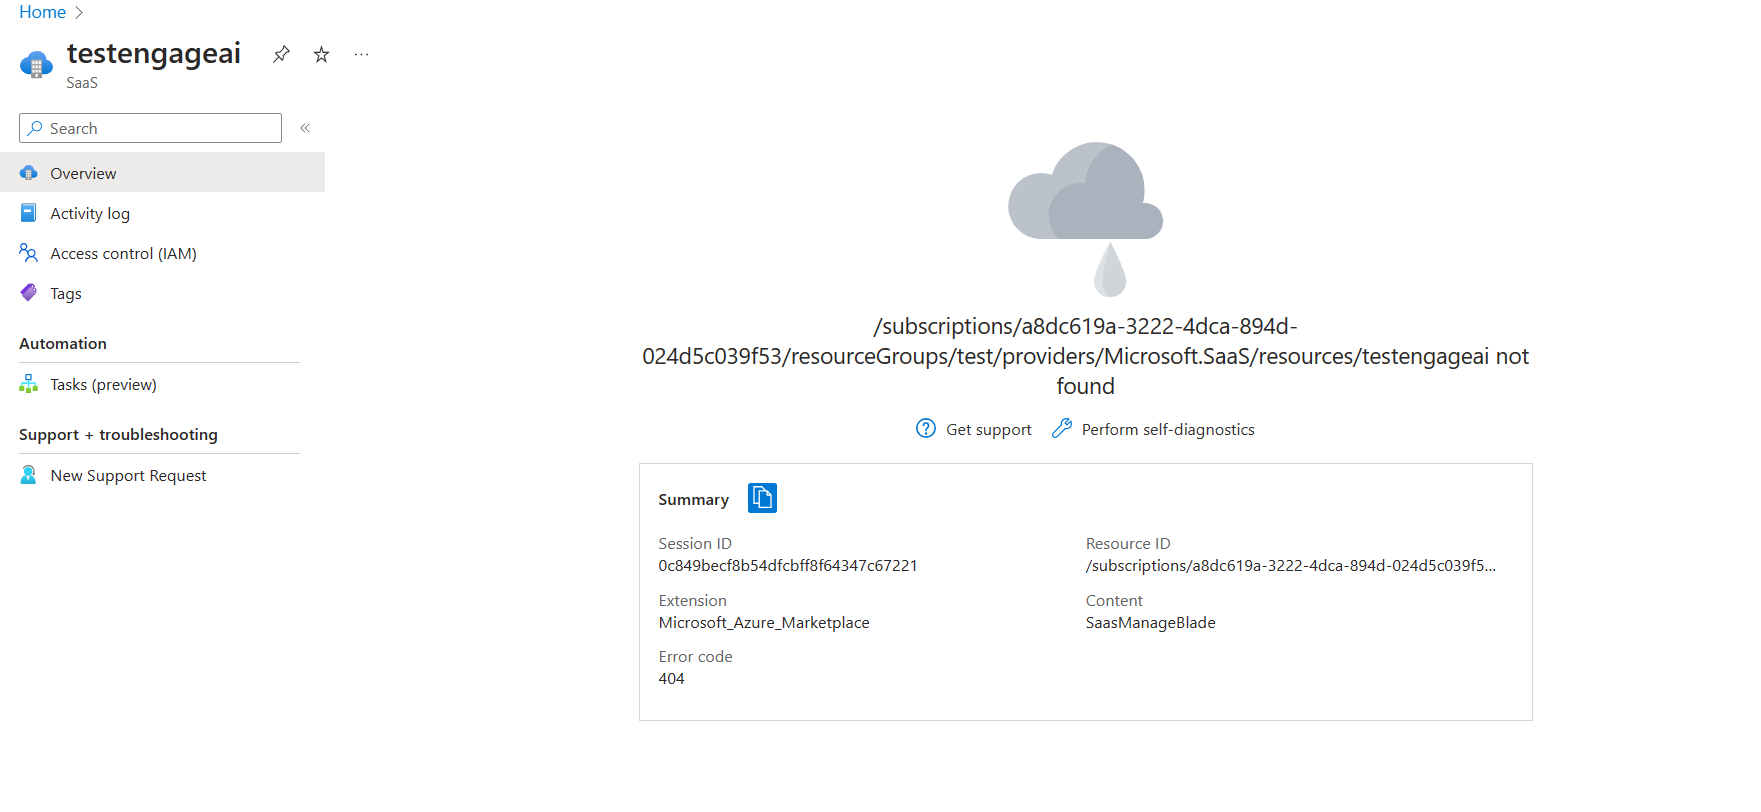Copy the error Summary with the copy icon
The image size is (1761, 812).
pyautogui.click(x=762, y=498)
